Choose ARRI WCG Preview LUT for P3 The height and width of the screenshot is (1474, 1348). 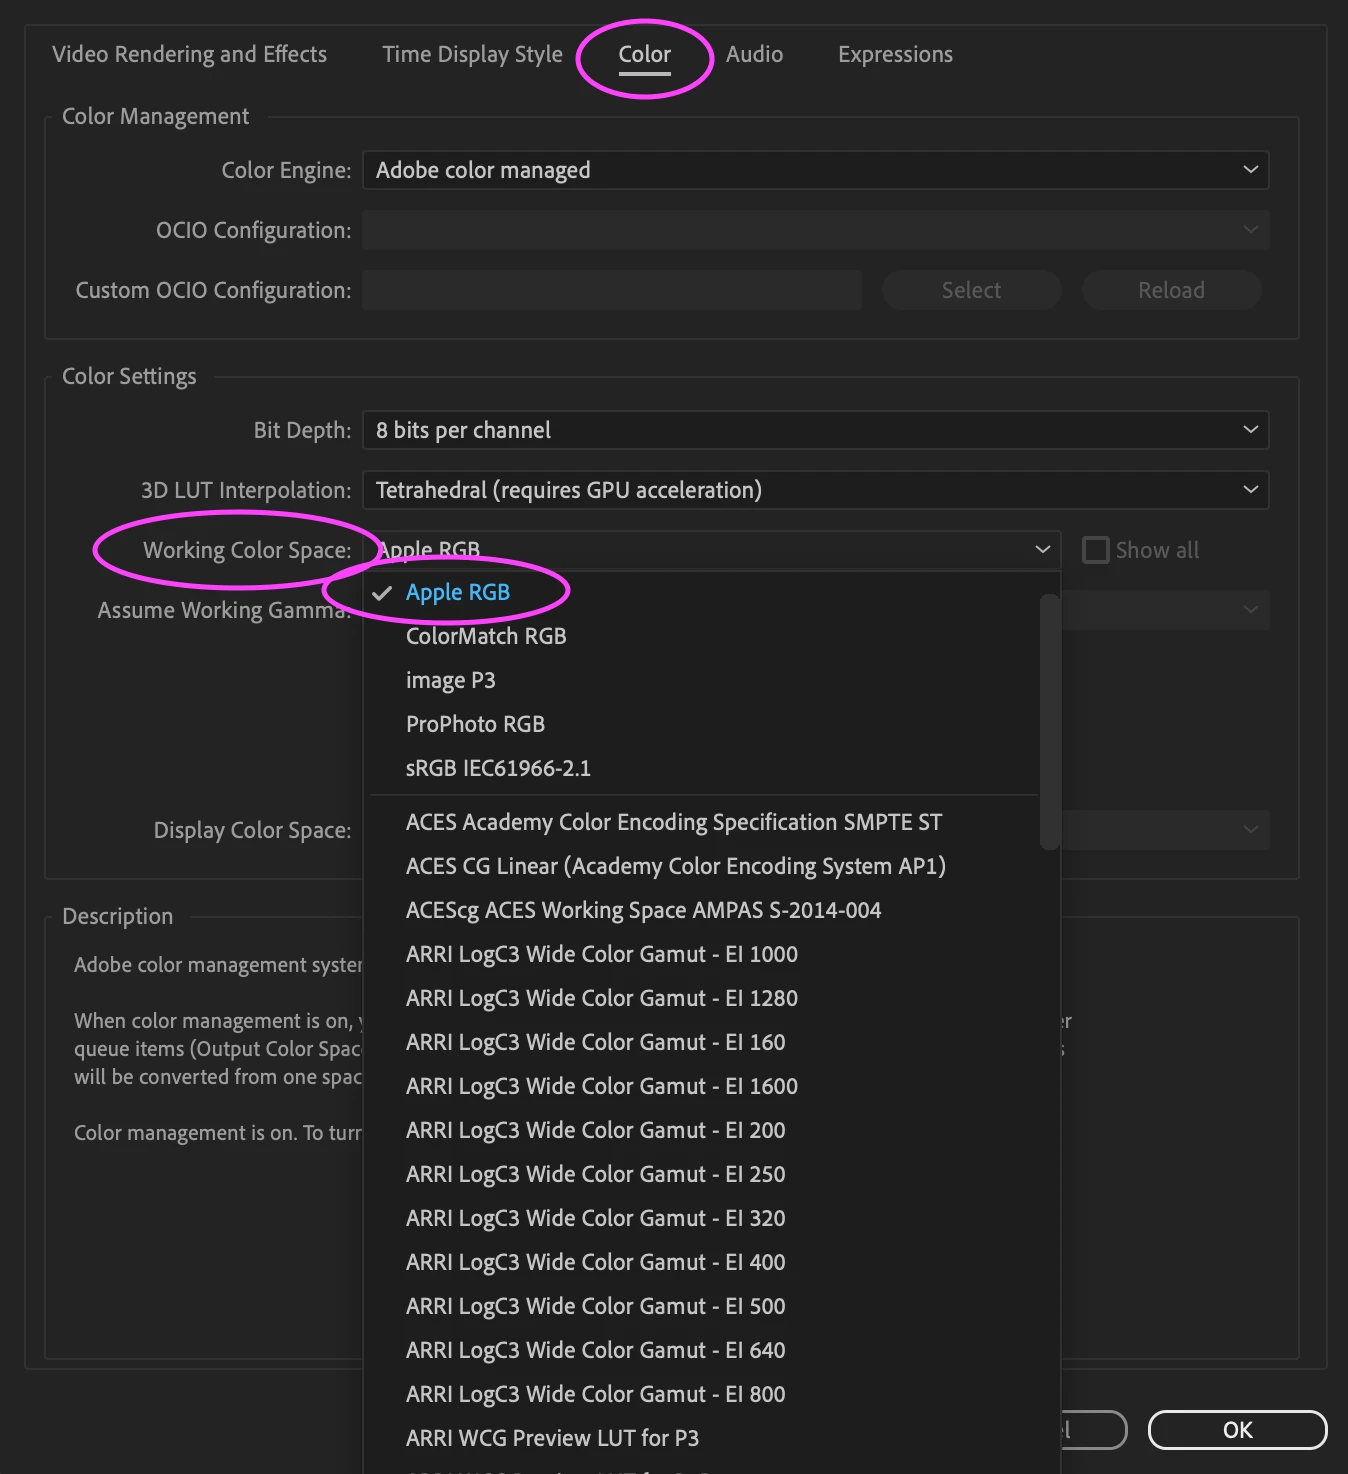click(701, 1438)
